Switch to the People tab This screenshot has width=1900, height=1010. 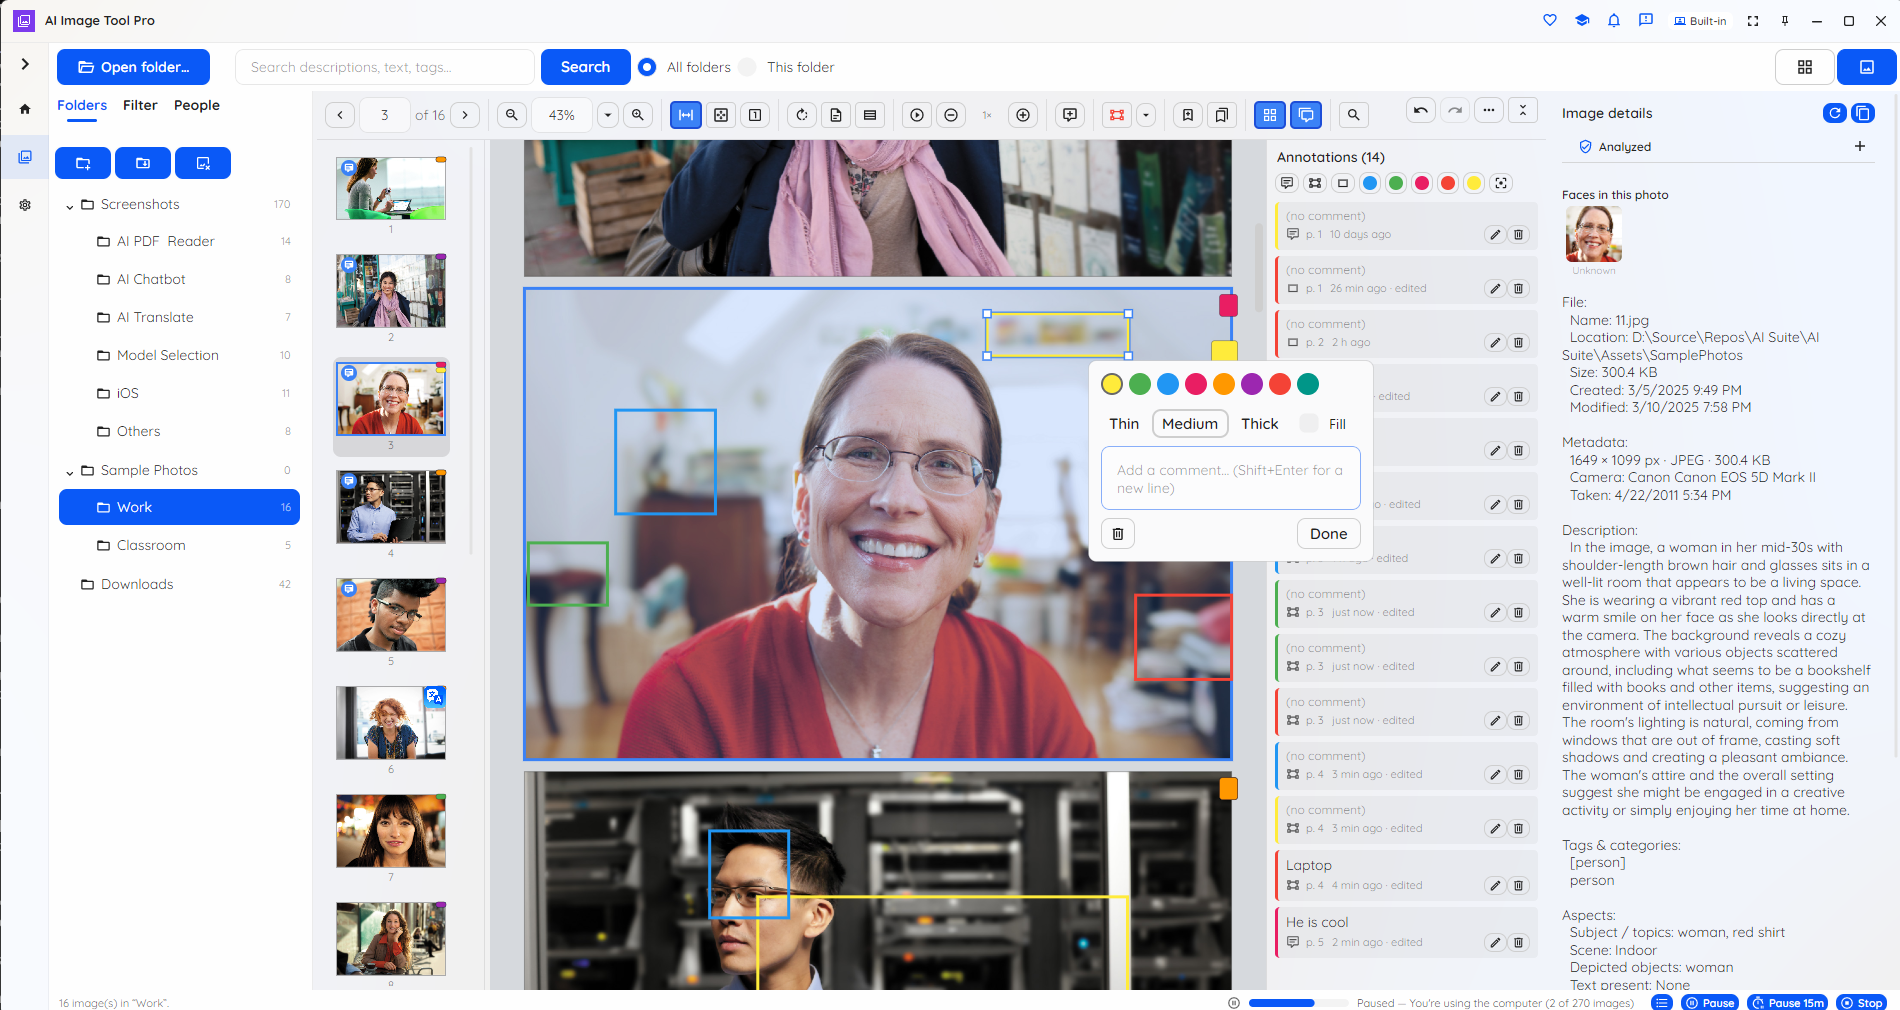pos(197,105)
